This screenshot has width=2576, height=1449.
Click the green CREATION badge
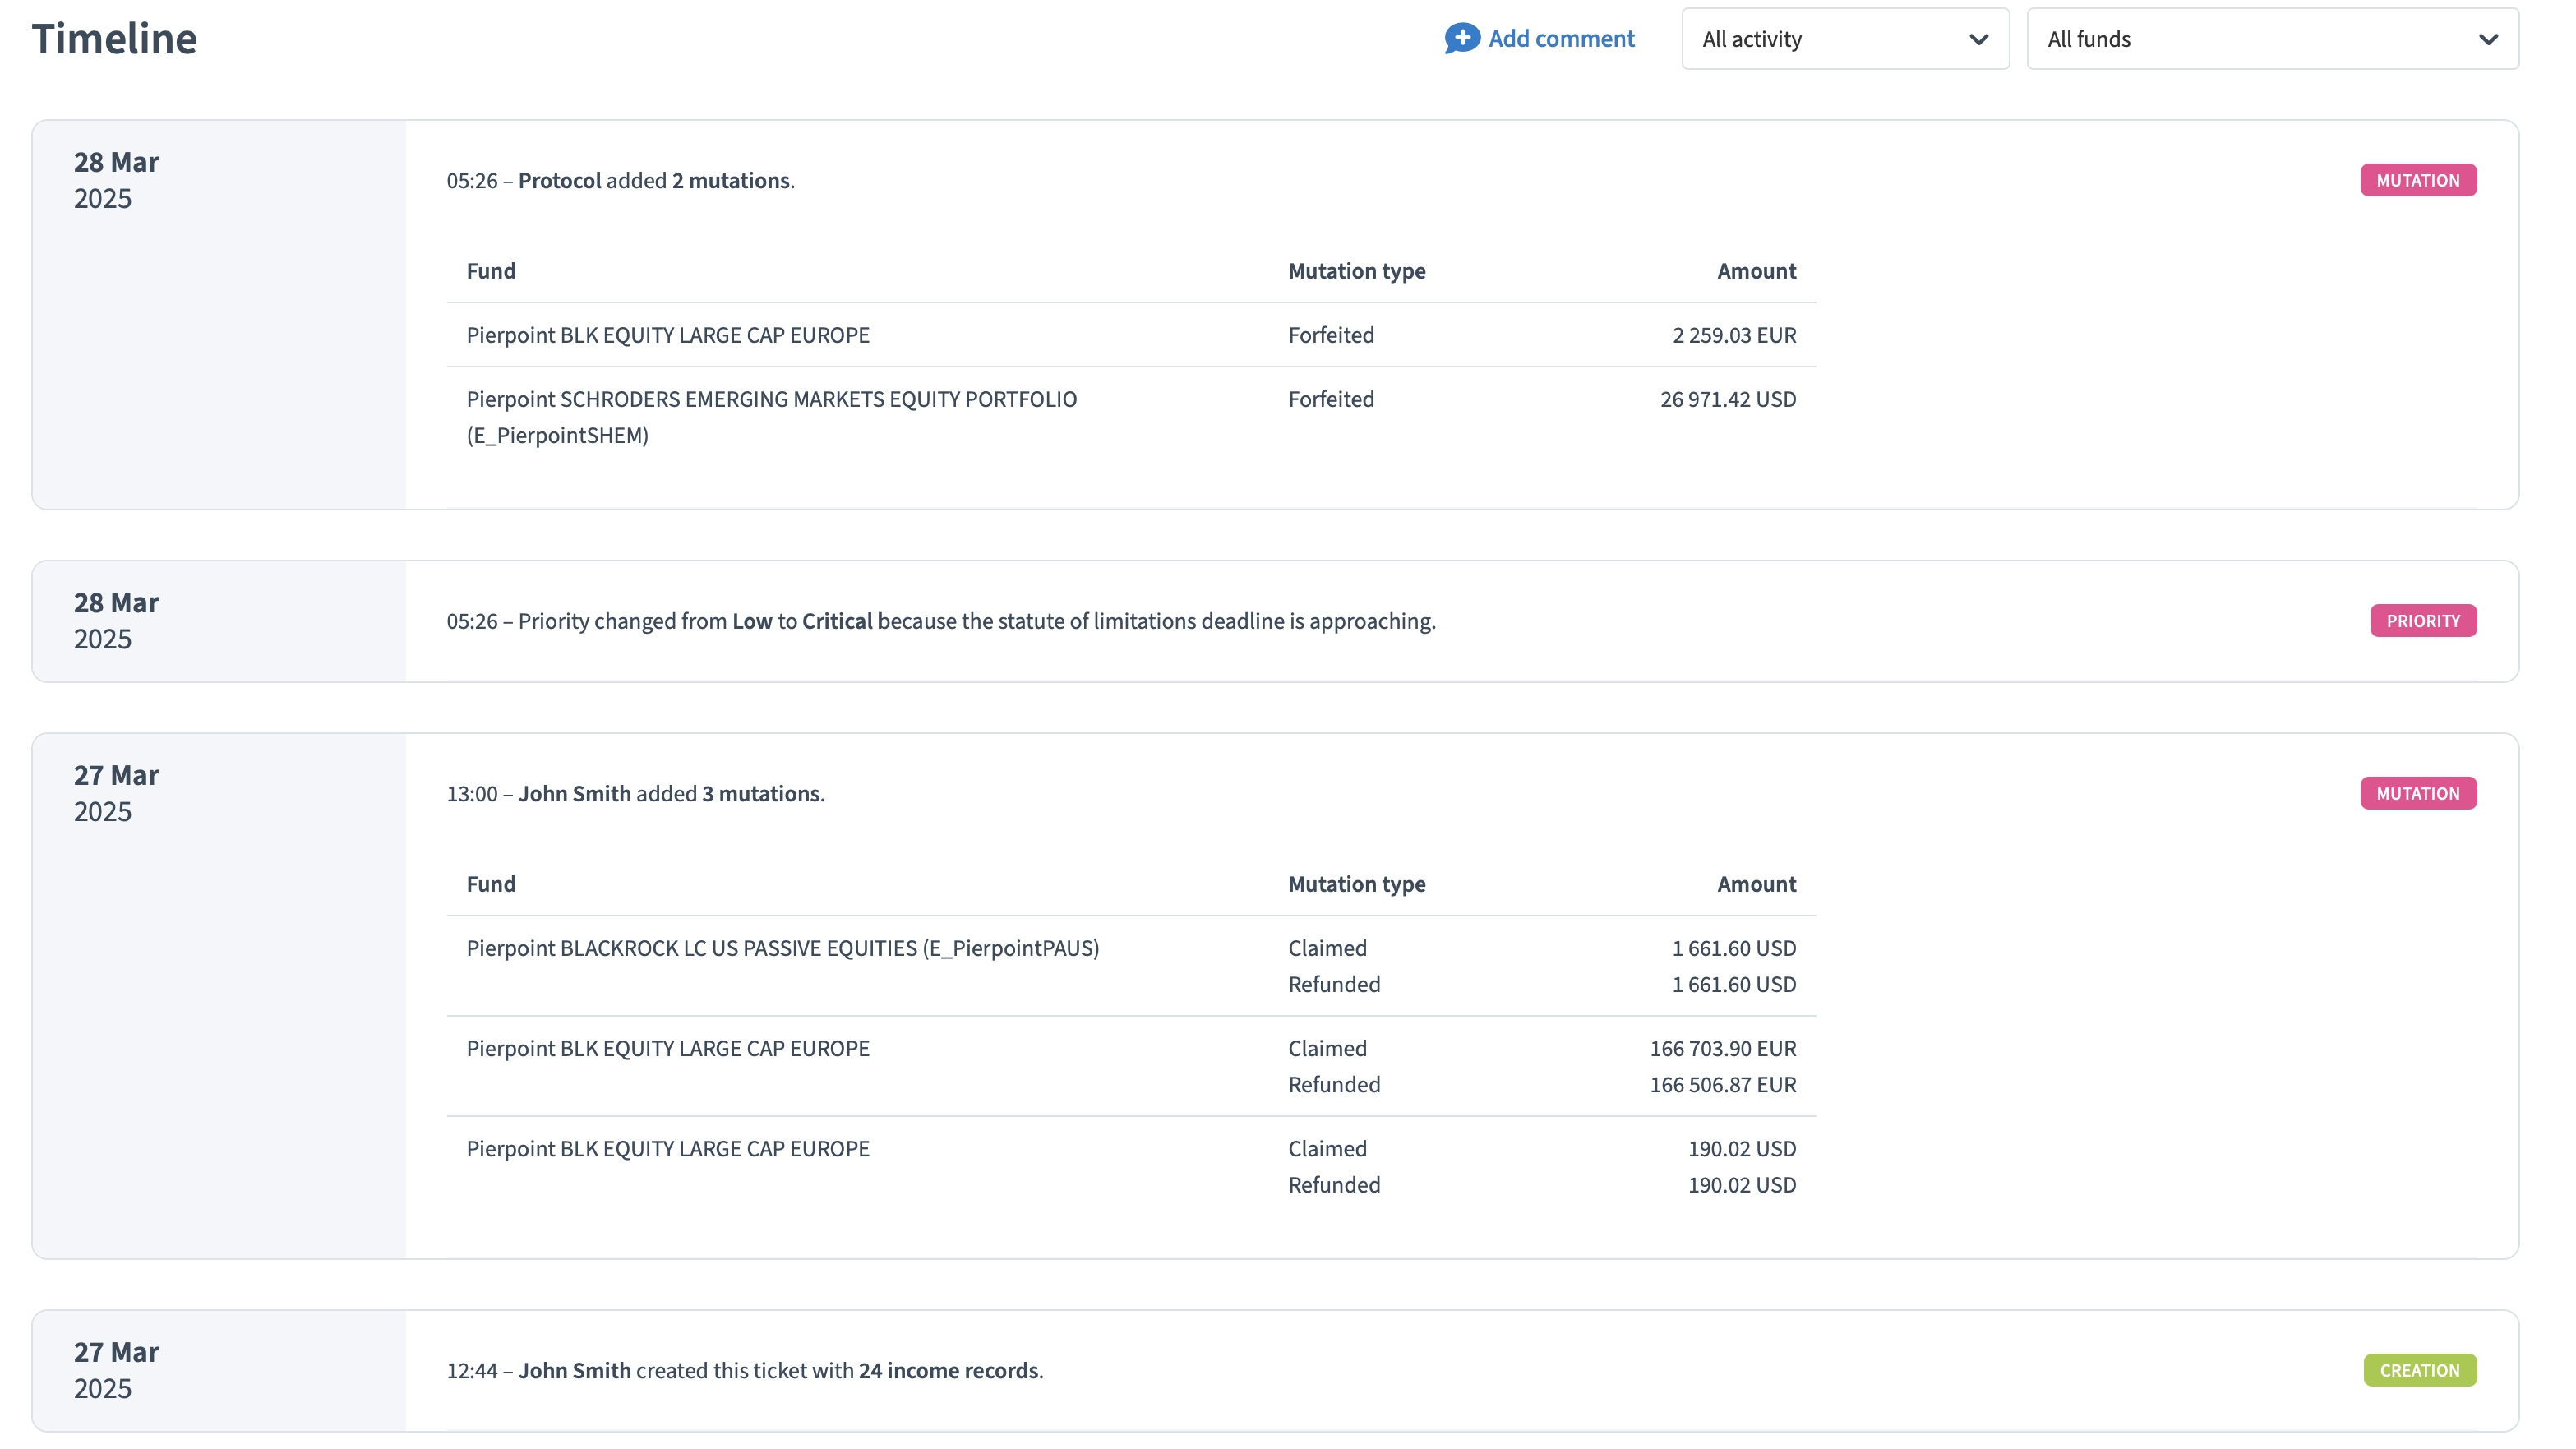pyautogui.click(x=2418, y=1370)
